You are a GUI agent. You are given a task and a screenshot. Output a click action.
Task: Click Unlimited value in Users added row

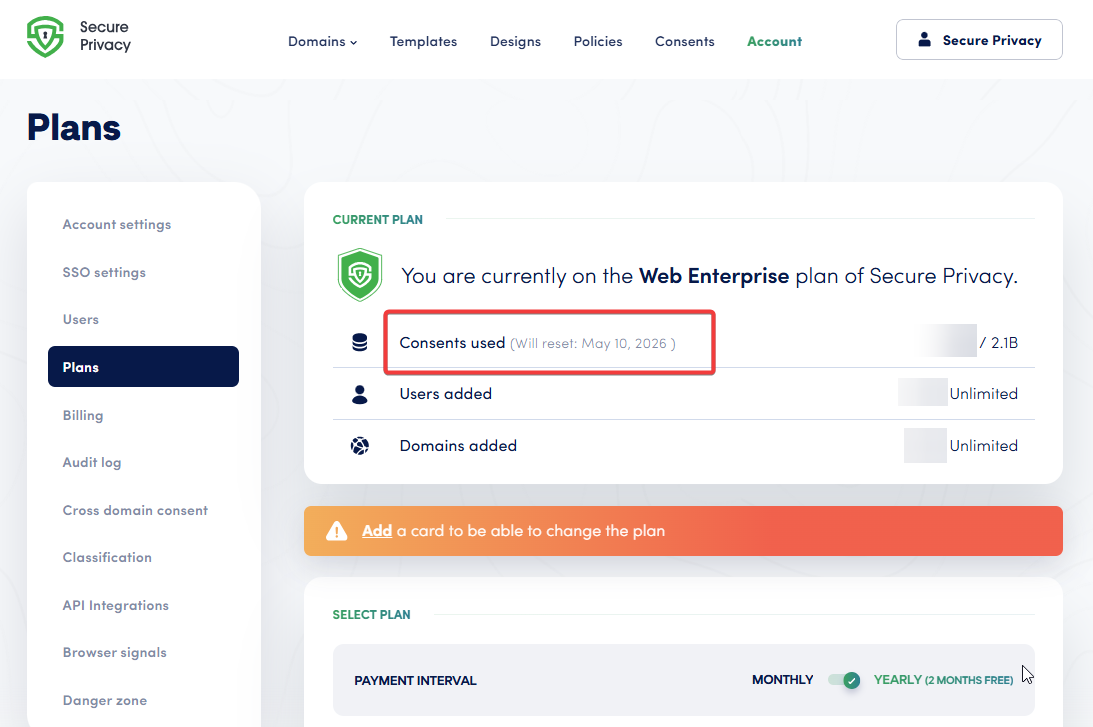click(x=984, y=394)
